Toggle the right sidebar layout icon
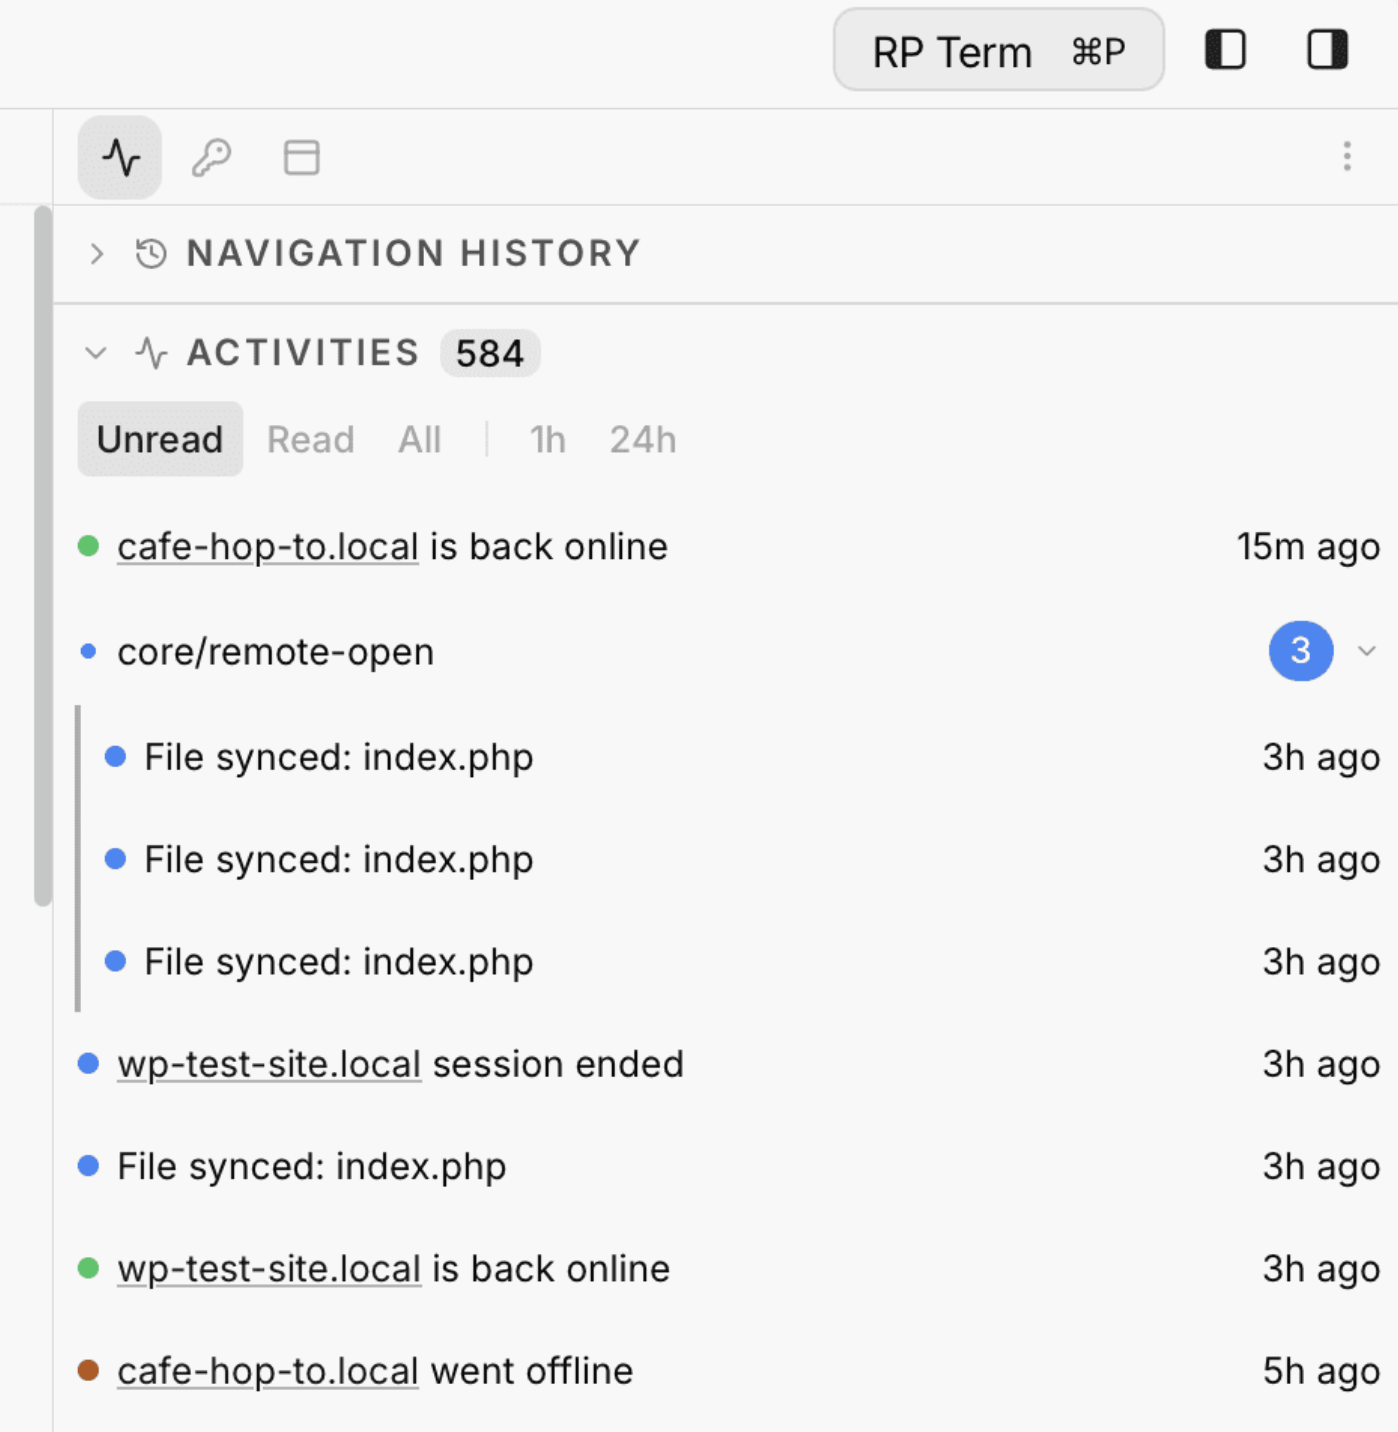 (x=1325, y=48)
